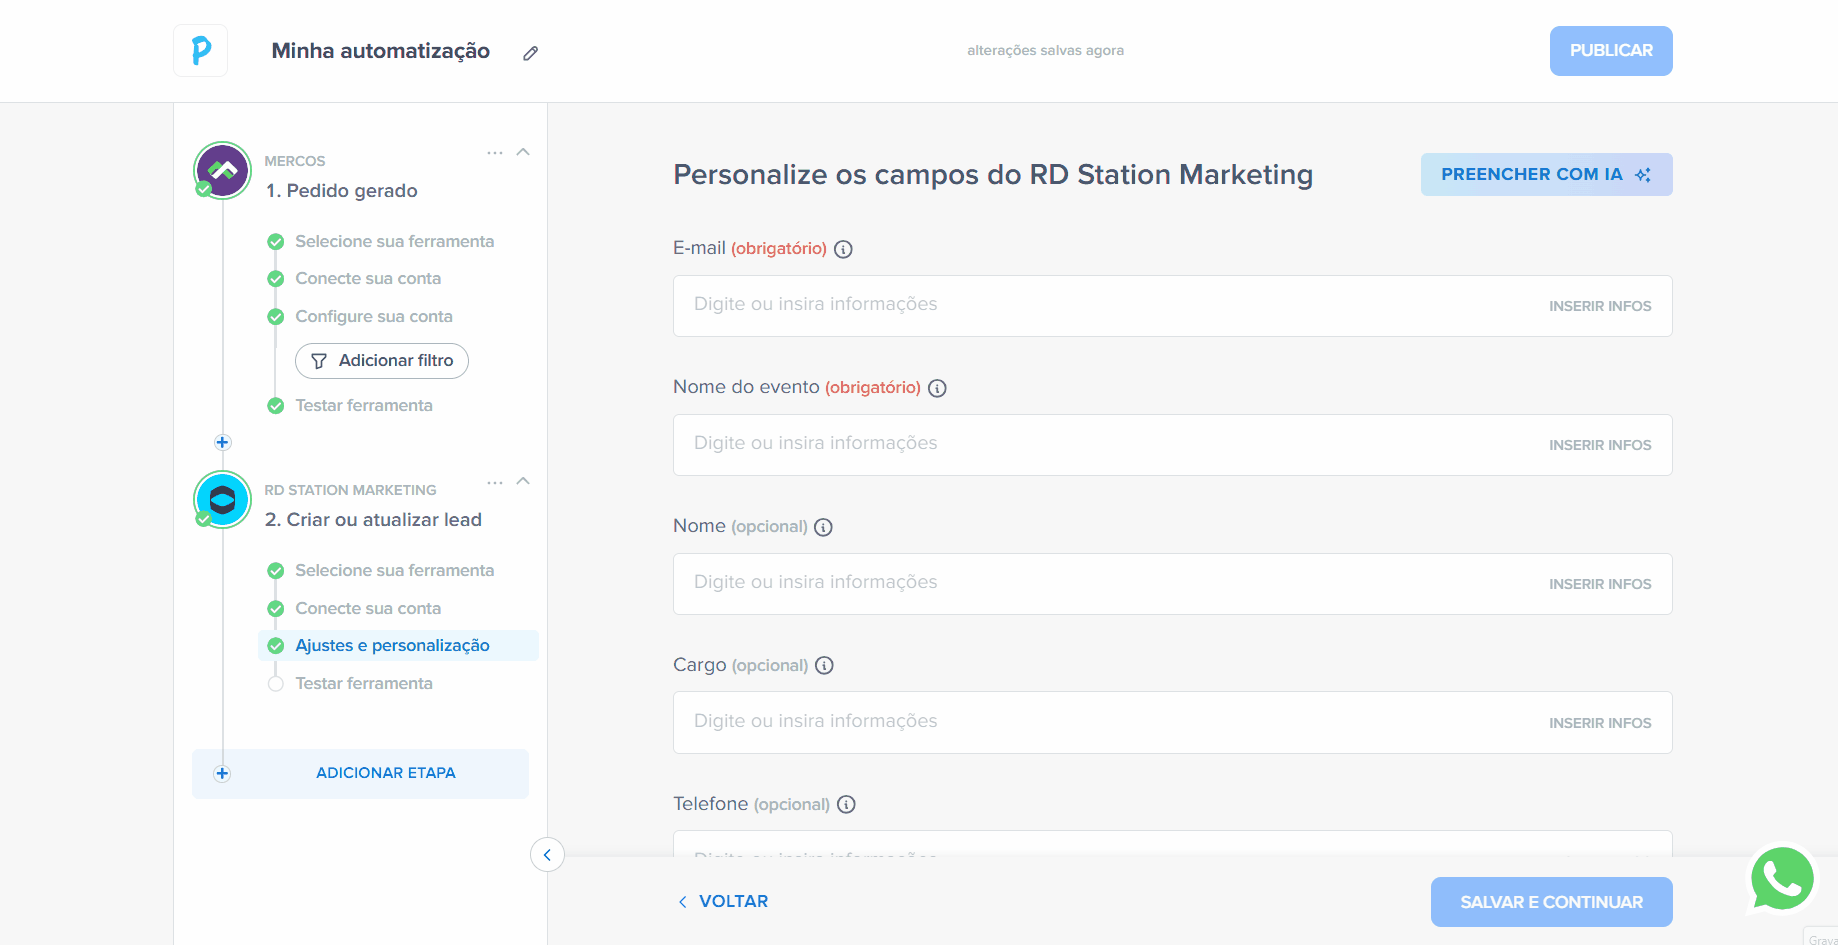This screenshot has height=945, width=1838.
Task: Collapse the RD Station Marketing step chevron
Action: click(523, 481)
